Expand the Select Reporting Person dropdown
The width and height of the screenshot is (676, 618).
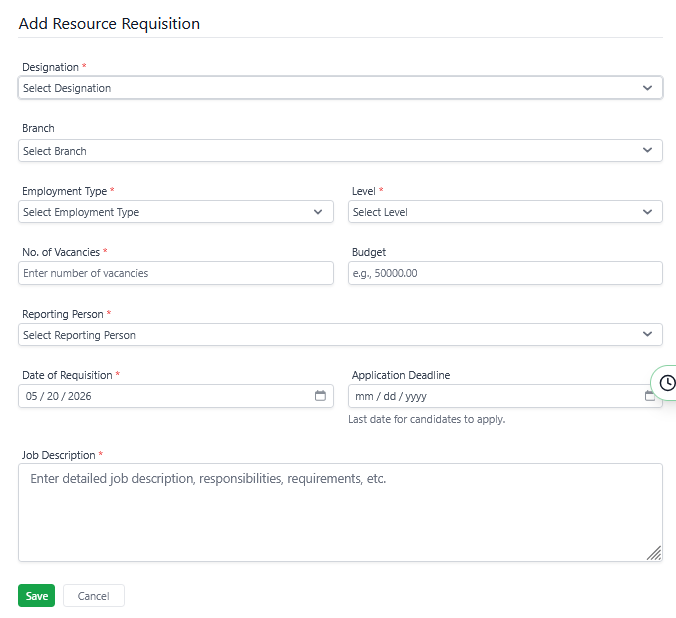[x=340, y=335]
